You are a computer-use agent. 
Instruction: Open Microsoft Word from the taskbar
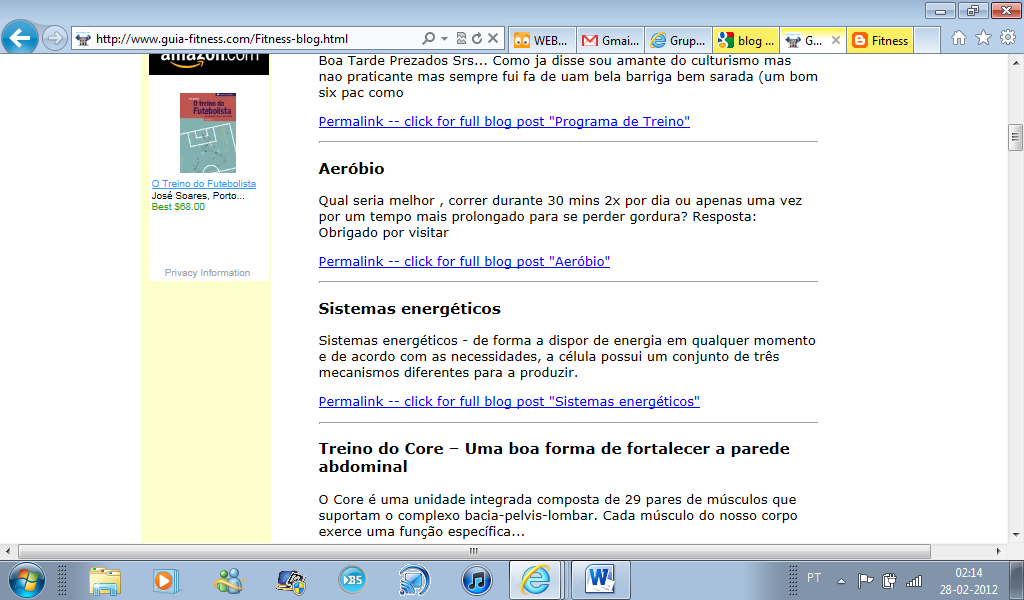(601, 579)
